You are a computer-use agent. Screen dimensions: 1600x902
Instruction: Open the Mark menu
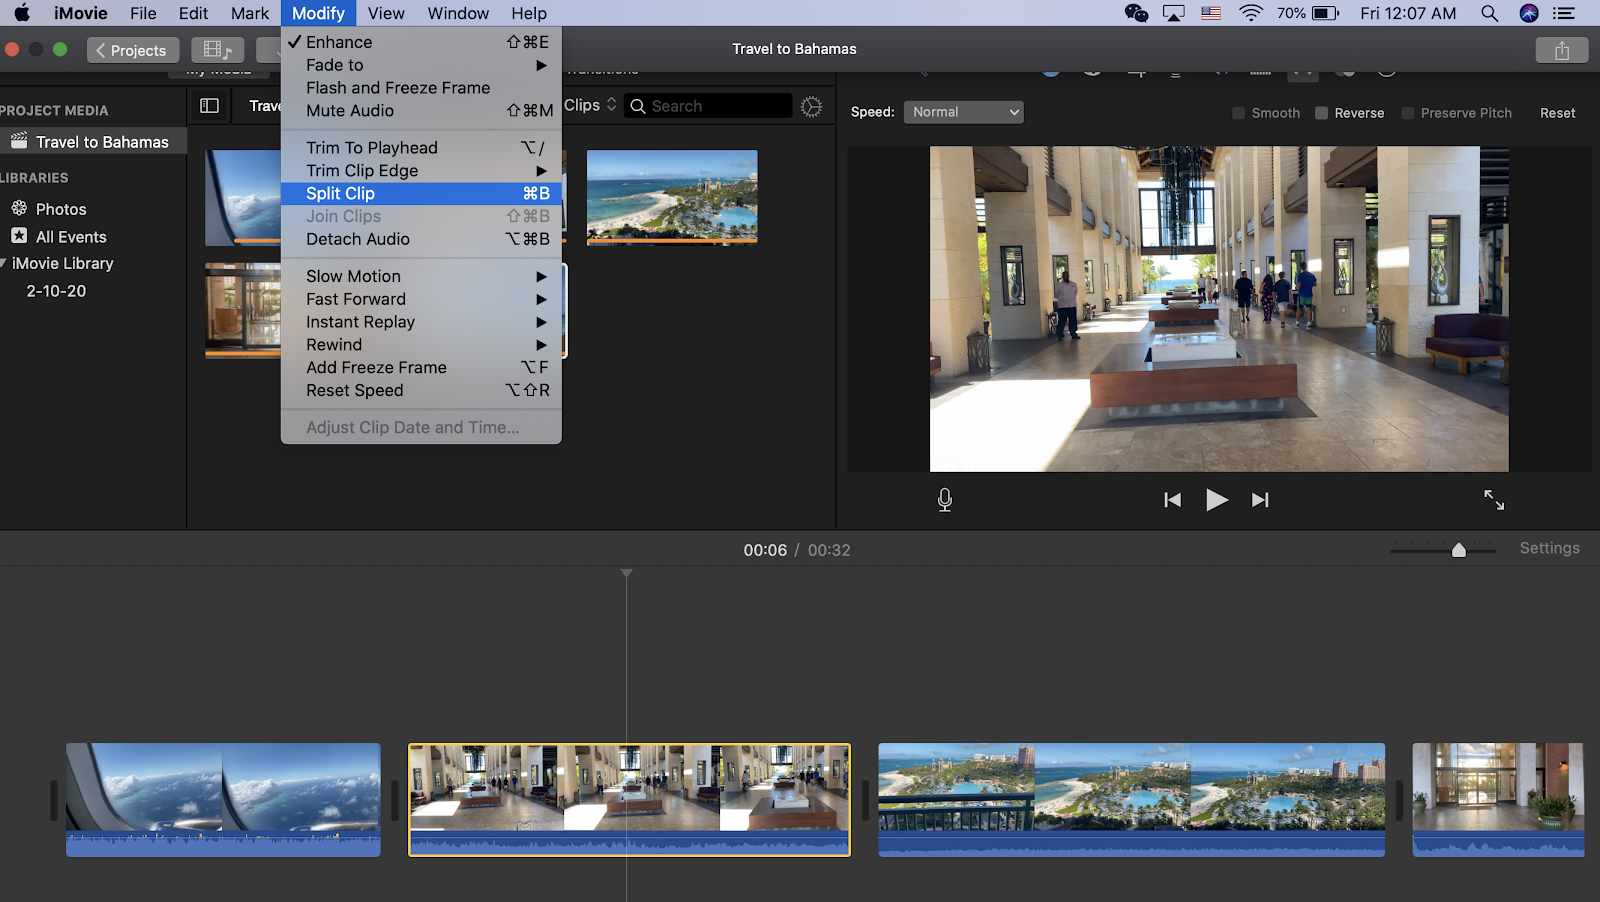click(250, 13)
